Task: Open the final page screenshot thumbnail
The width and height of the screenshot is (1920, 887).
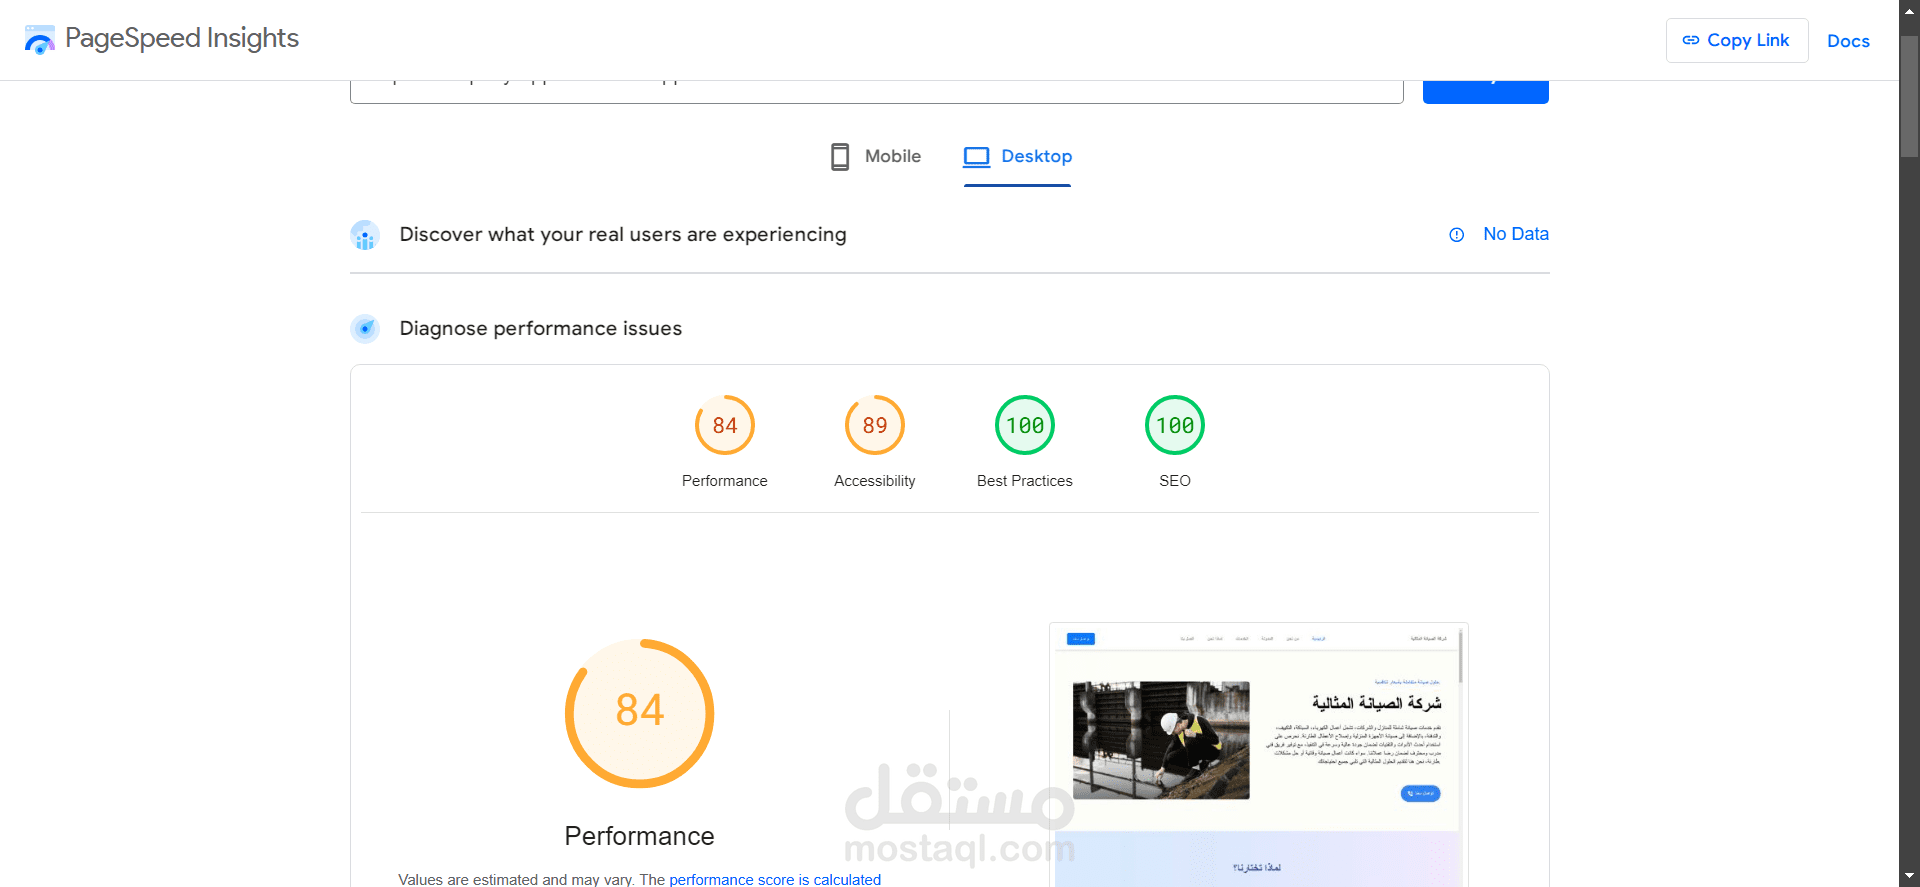Action: pyautogui.click(x=1258, y=755)
